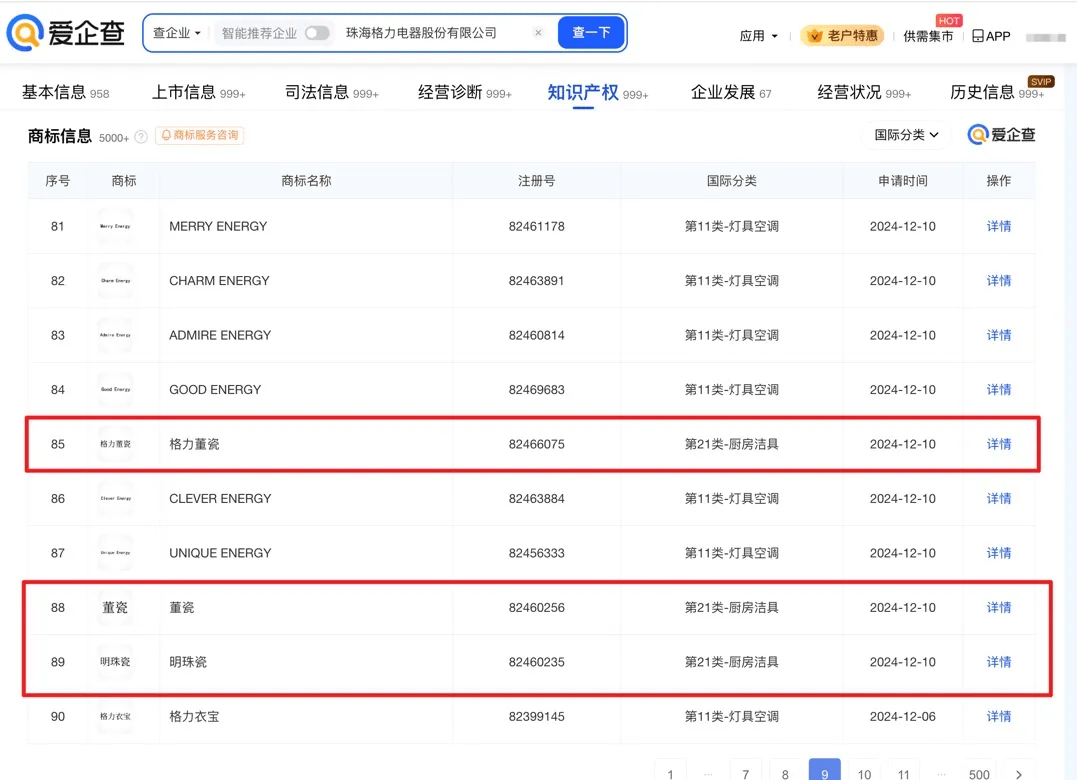The image size is (1077, 780).
Task: Open 详情 for GOOD ENERGY
Action: pos(999,389)
